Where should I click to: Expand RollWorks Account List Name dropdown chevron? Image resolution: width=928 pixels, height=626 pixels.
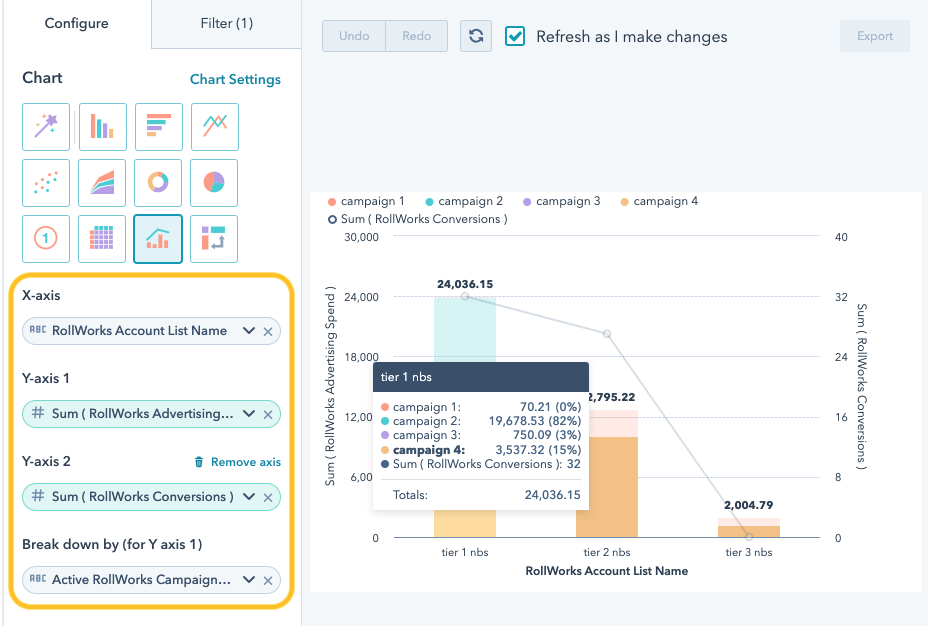pos(249,331)
